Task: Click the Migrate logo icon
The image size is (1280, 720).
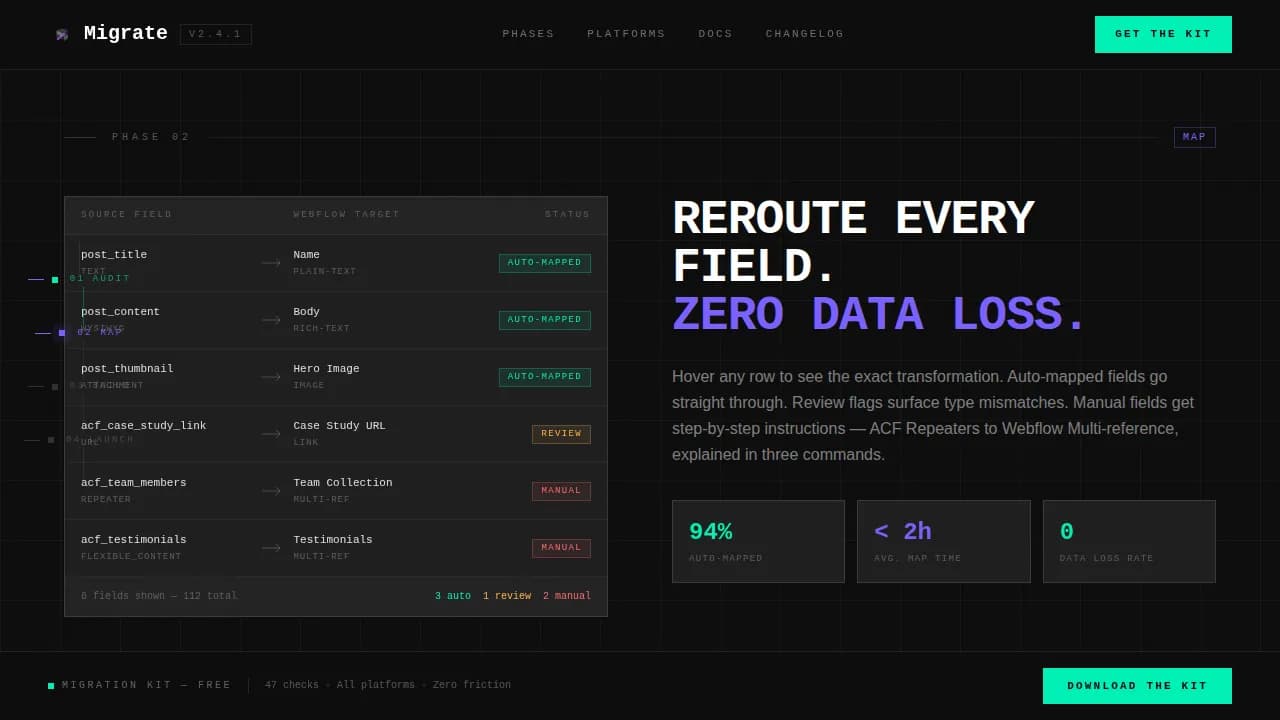Action: click(x=62, y=34)
